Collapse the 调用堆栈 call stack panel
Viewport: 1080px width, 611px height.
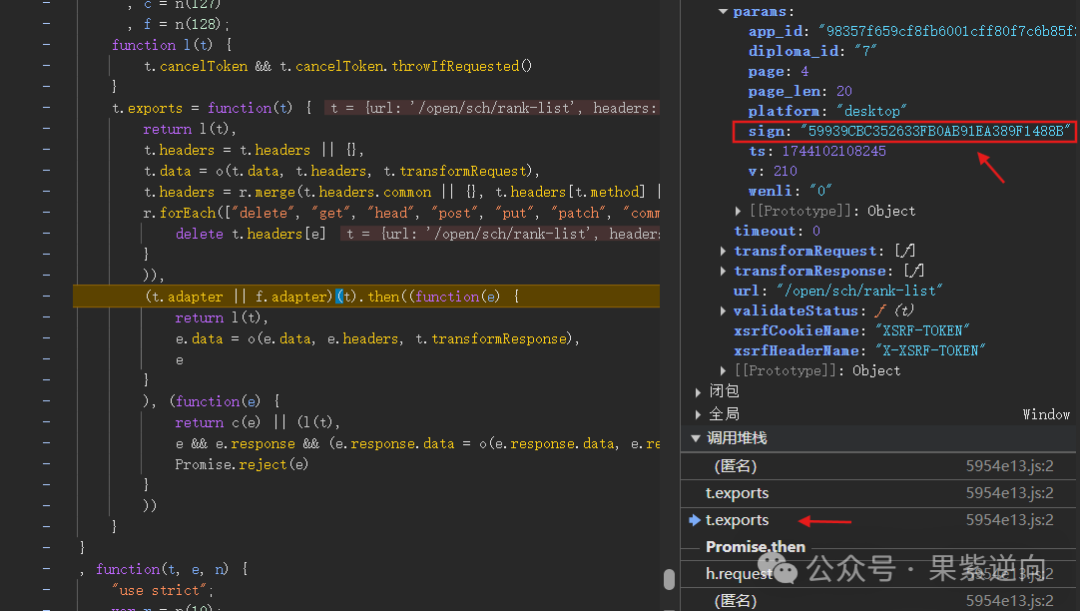point(697,438)
